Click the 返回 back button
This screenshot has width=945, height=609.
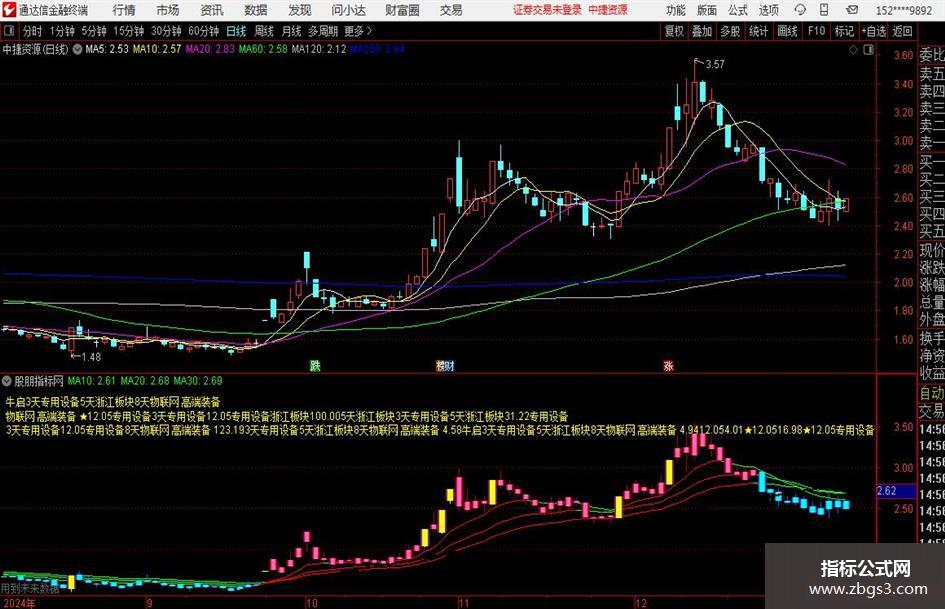pyautogui.click(x=902, y=31)
